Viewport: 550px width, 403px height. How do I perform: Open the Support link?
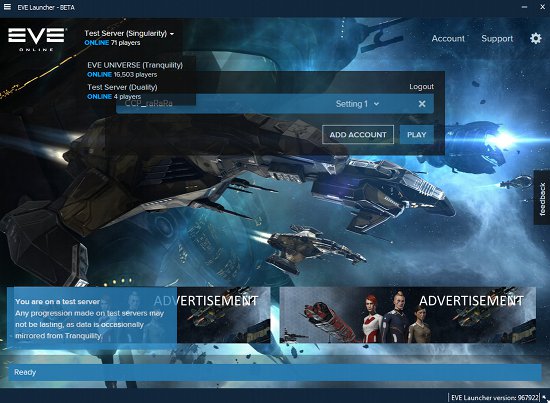click(497, 38)
